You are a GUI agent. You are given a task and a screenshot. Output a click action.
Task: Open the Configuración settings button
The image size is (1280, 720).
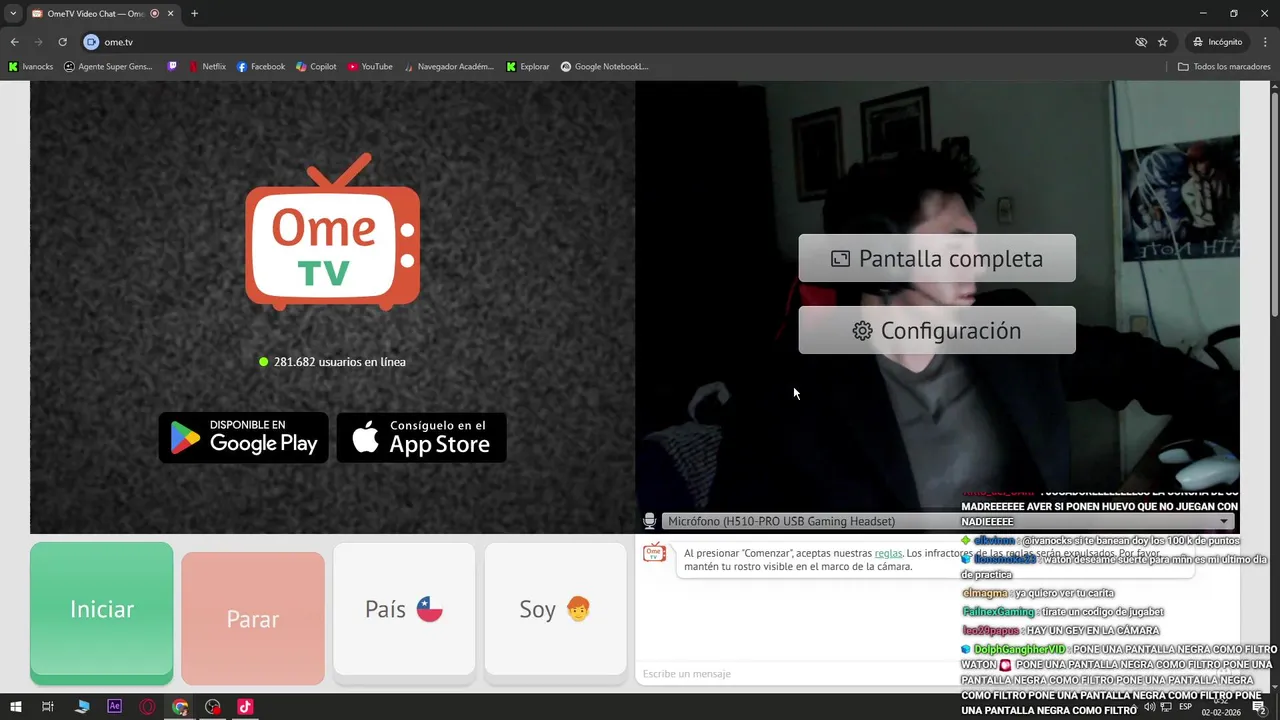click(937, 330)
